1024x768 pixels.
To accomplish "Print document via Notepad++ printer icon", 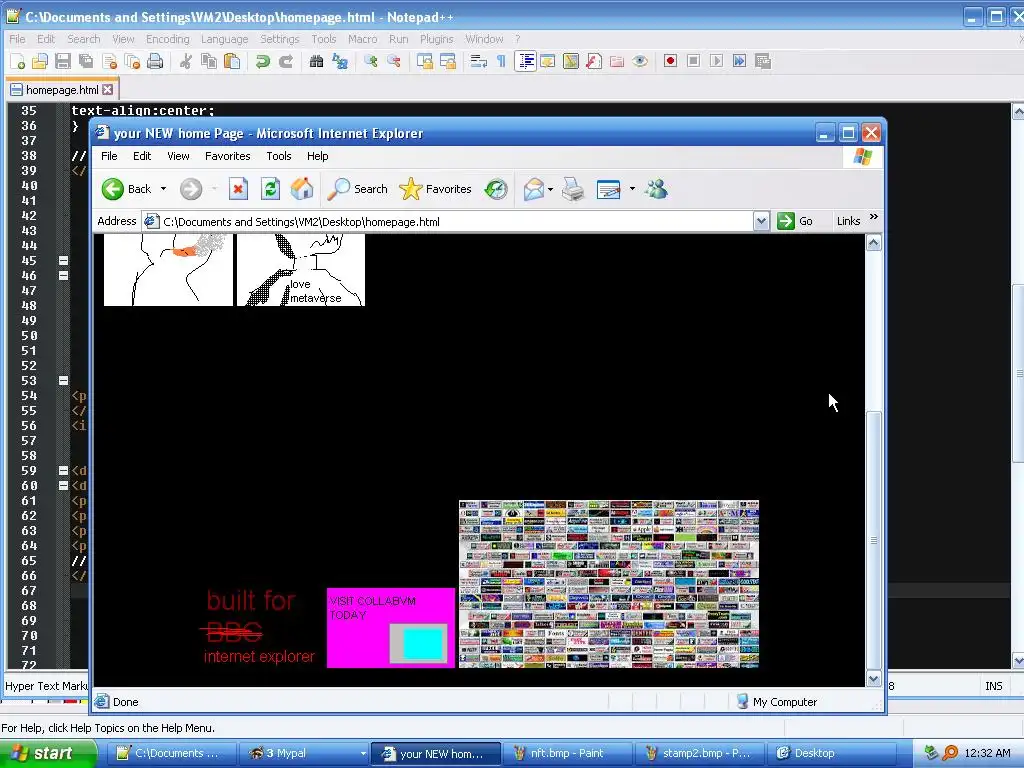I will (155, 61).
